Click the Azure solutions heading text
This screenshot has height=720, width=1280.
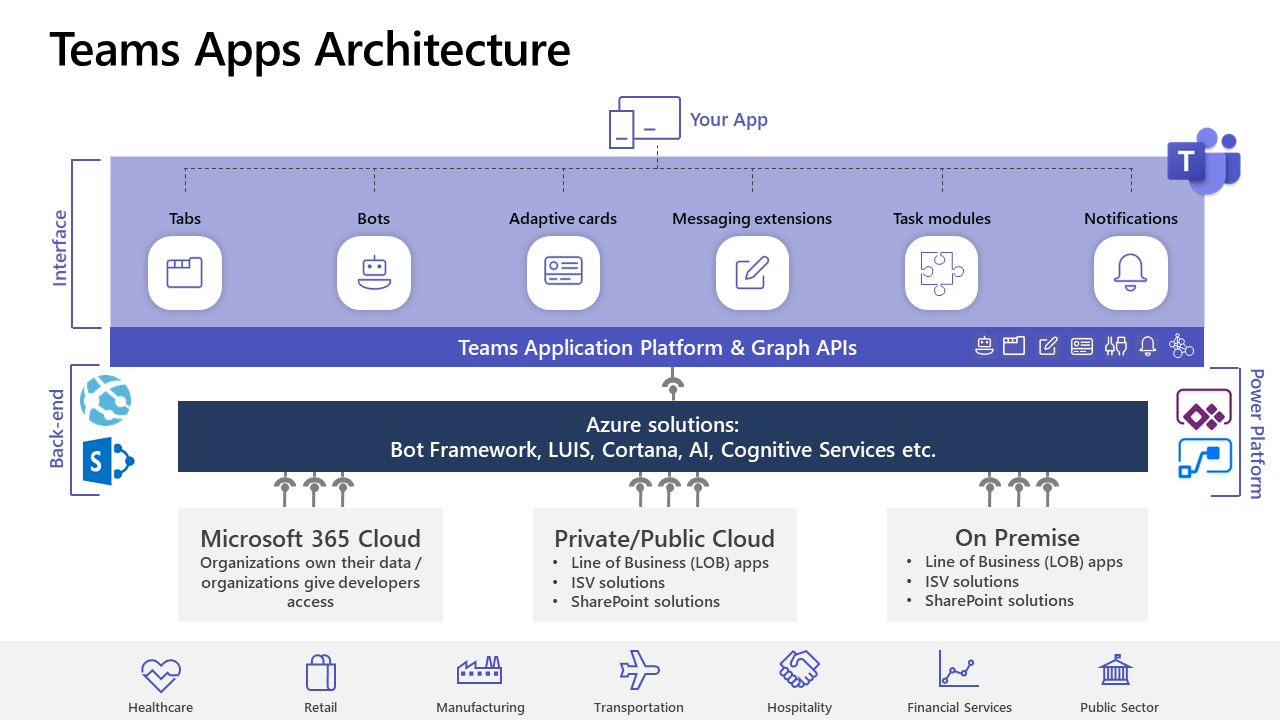pyautogui.click(x=662, y=424)
